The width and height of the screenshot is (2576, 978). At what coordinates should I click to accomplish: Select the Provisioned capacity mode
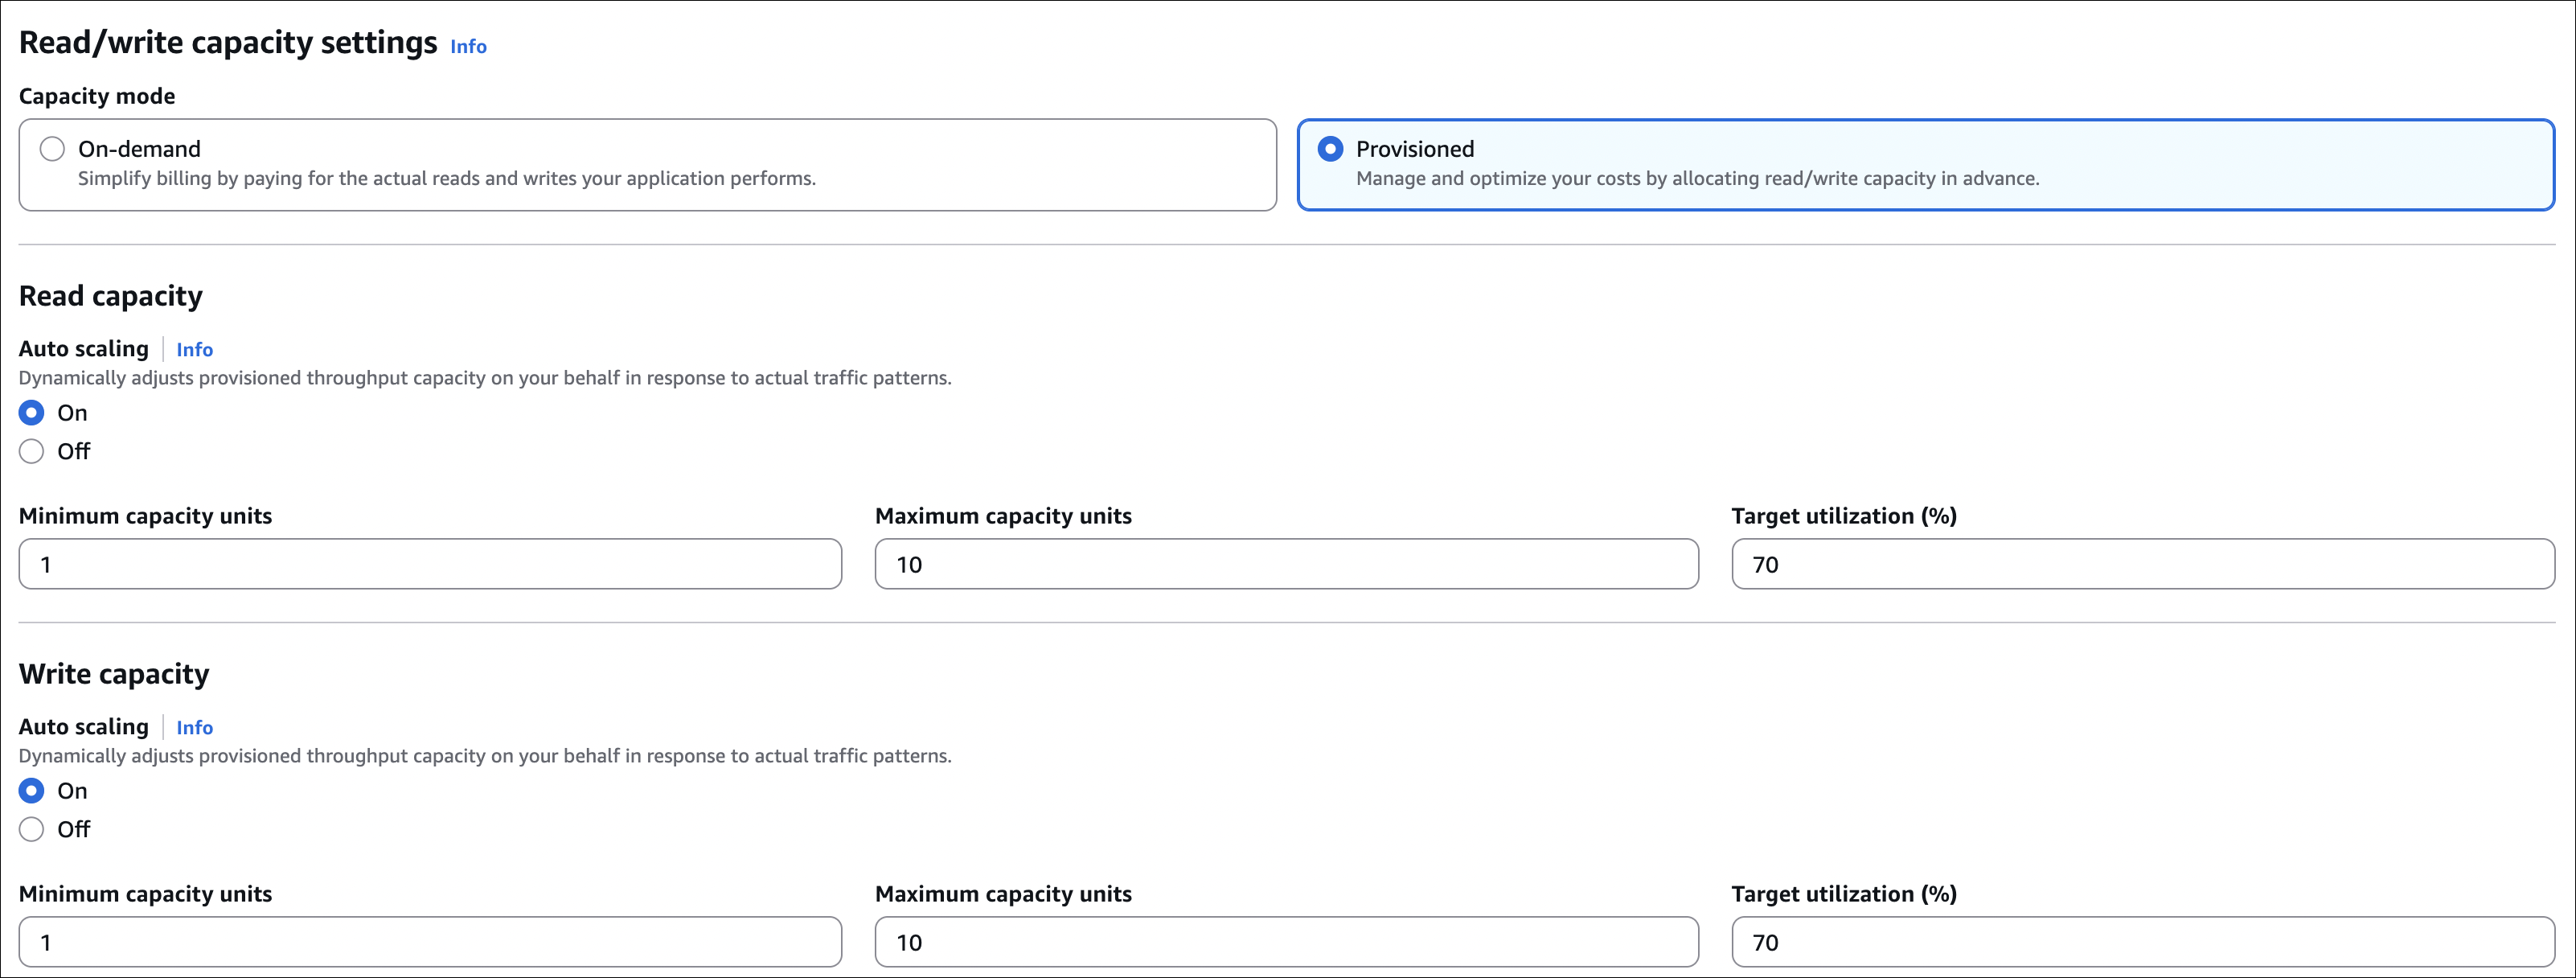point(1330,148)
